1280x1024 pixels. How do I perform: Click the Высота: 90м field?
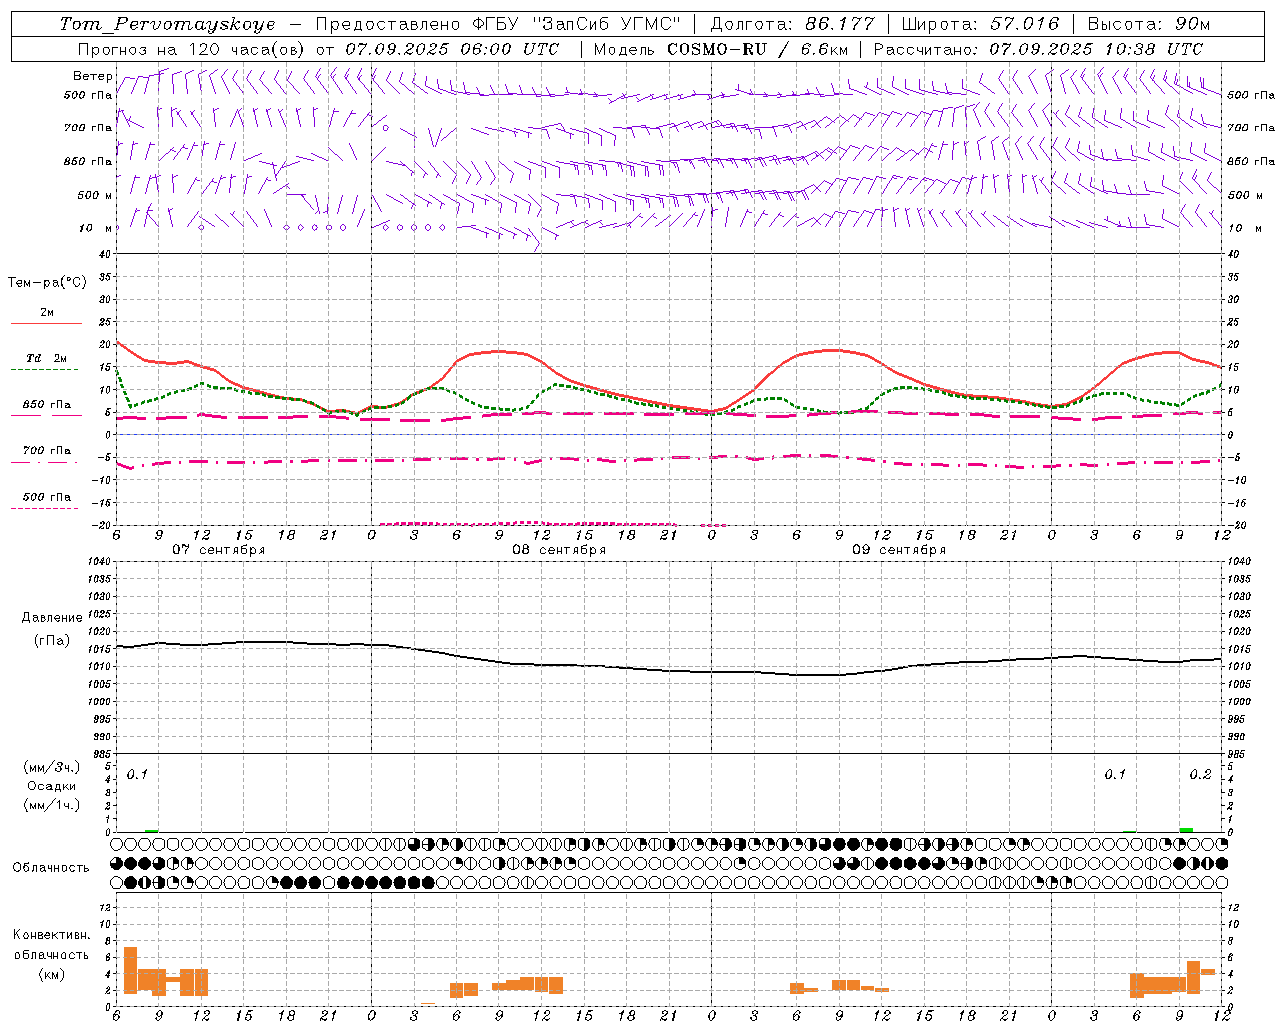(1148, 24)
